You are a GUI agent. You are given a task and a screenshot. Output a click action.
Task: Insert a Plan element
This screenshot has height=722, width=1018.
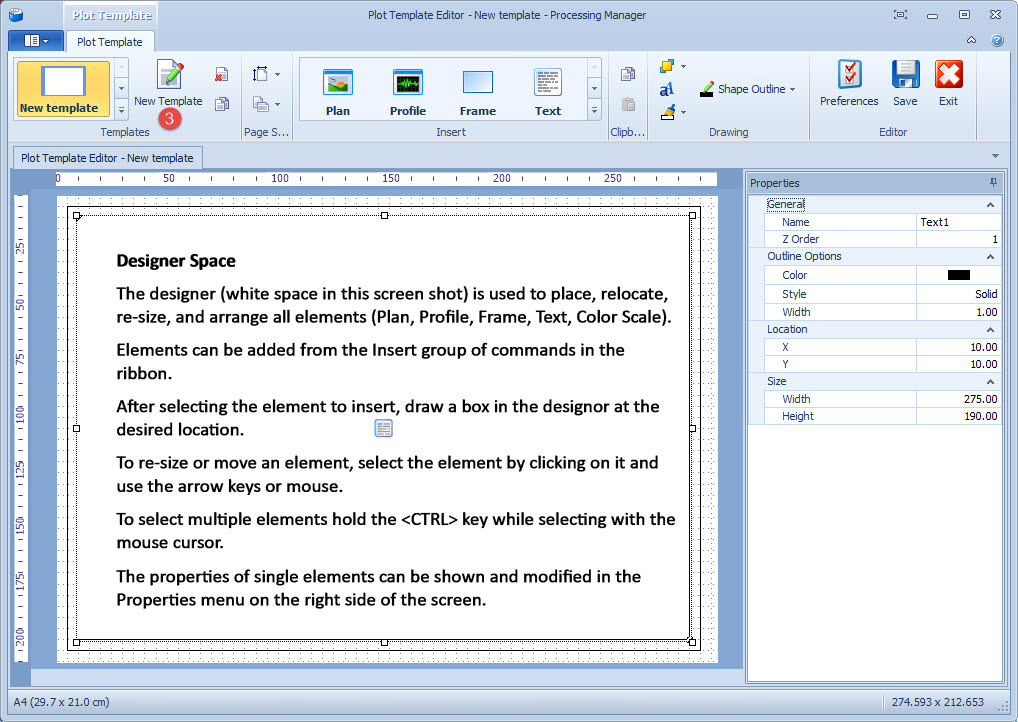[x=338, y=92]
